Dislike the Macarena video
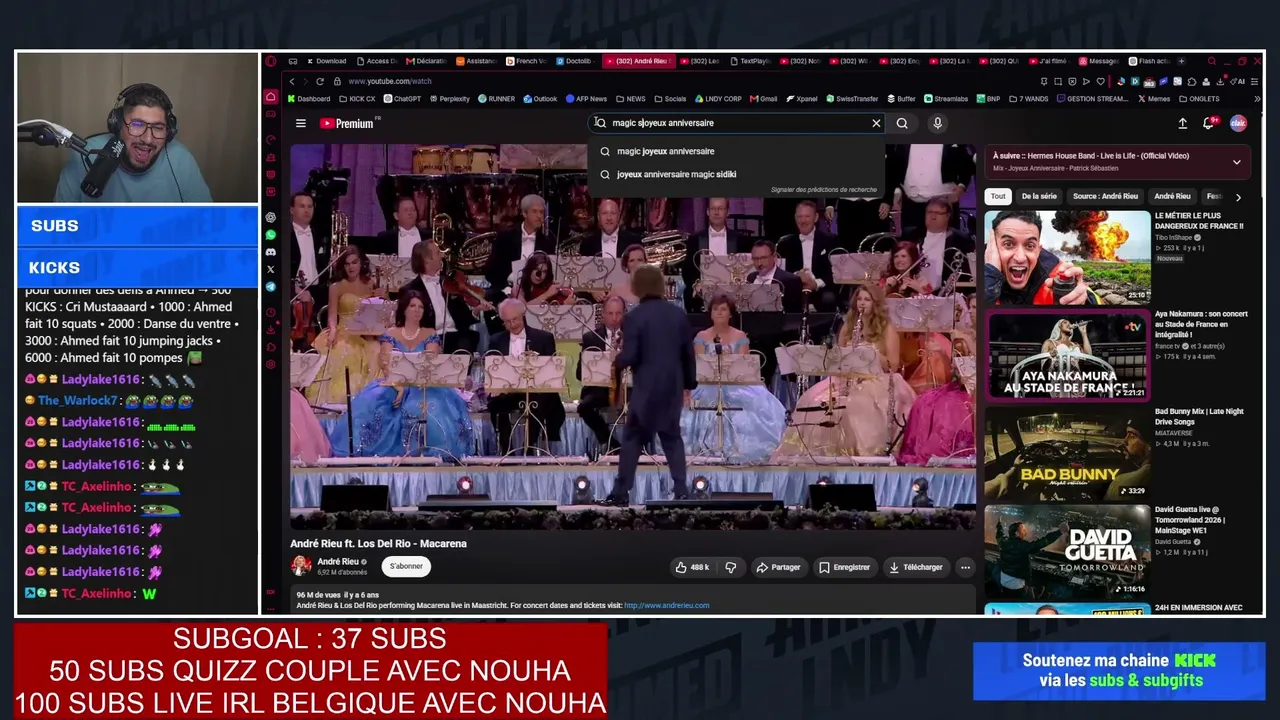The height and width of the screenshot is (720, 1280). [731, 567]
